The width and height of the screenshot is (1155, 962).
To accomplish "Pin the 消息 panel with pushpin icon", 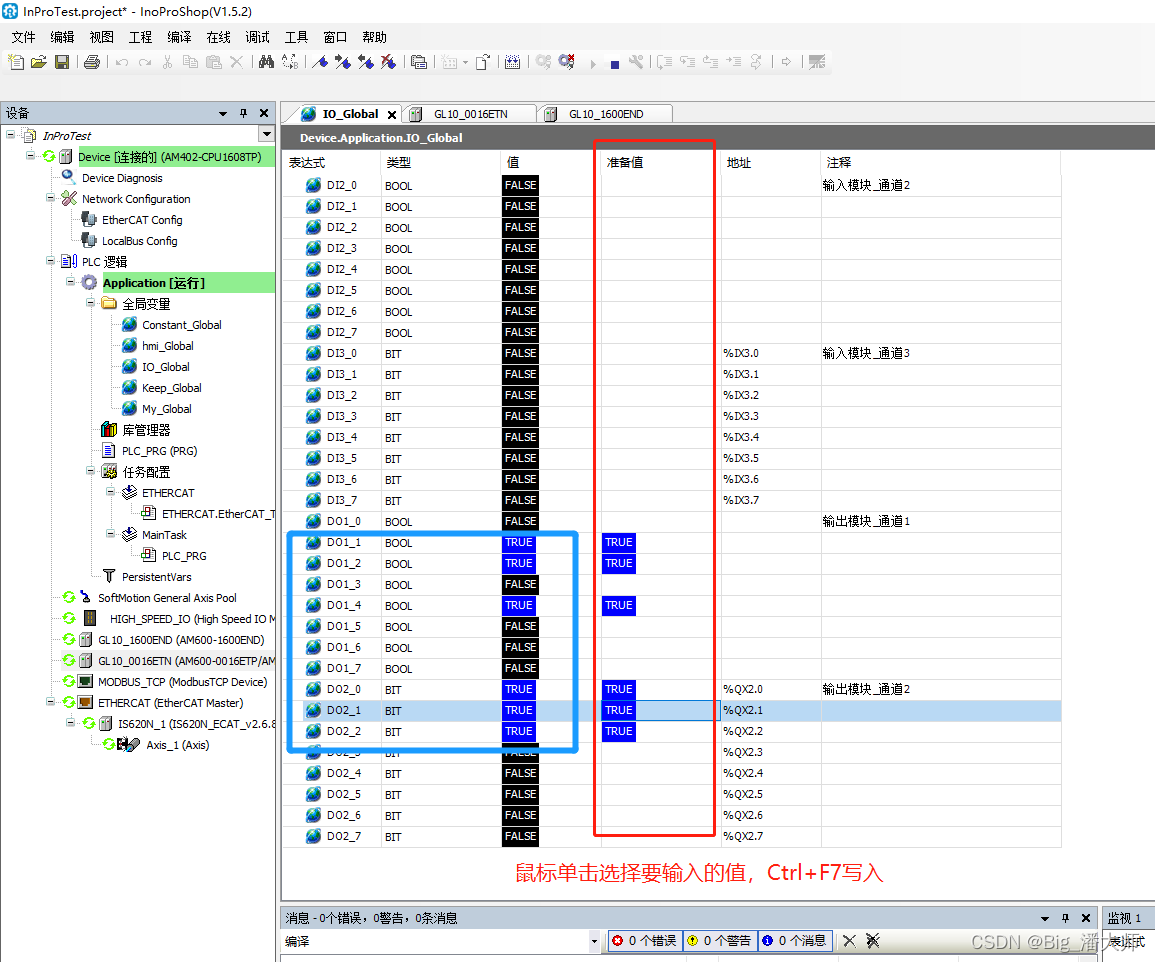I will pyautogui.click(x=1065, y=918).
